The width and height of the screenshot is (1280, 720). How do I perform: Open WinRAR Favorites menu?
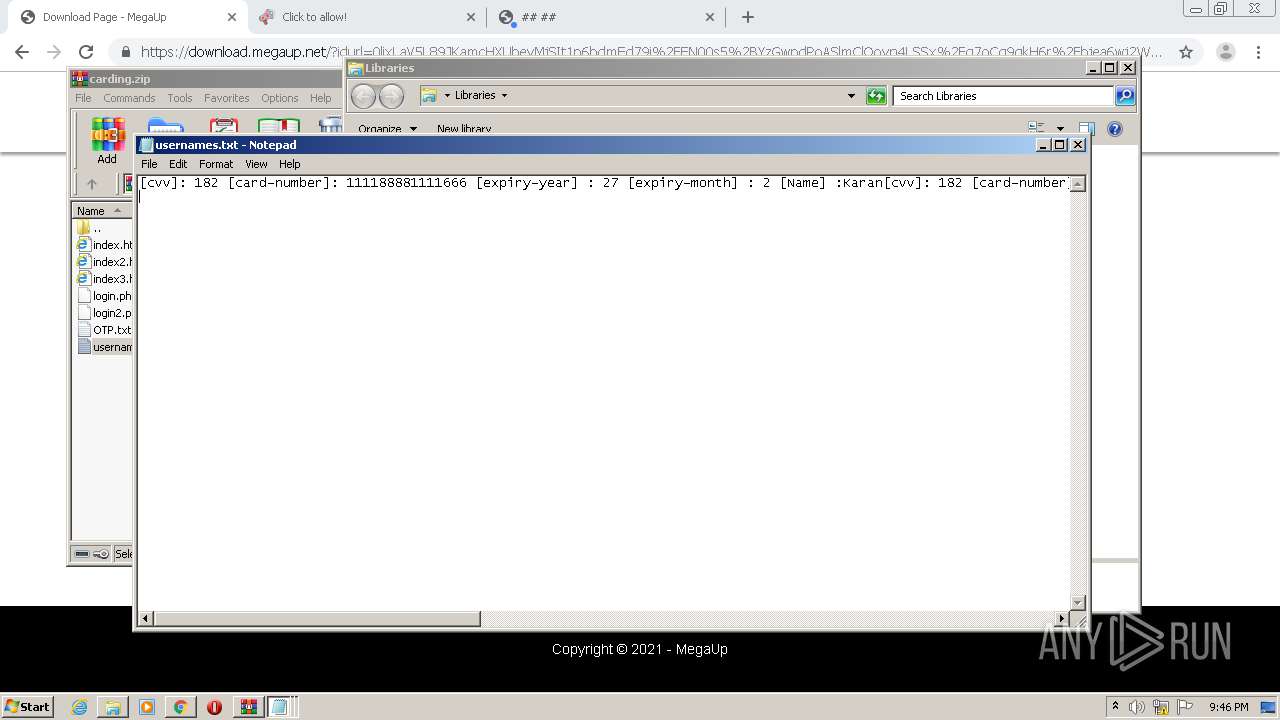[227, 98]
